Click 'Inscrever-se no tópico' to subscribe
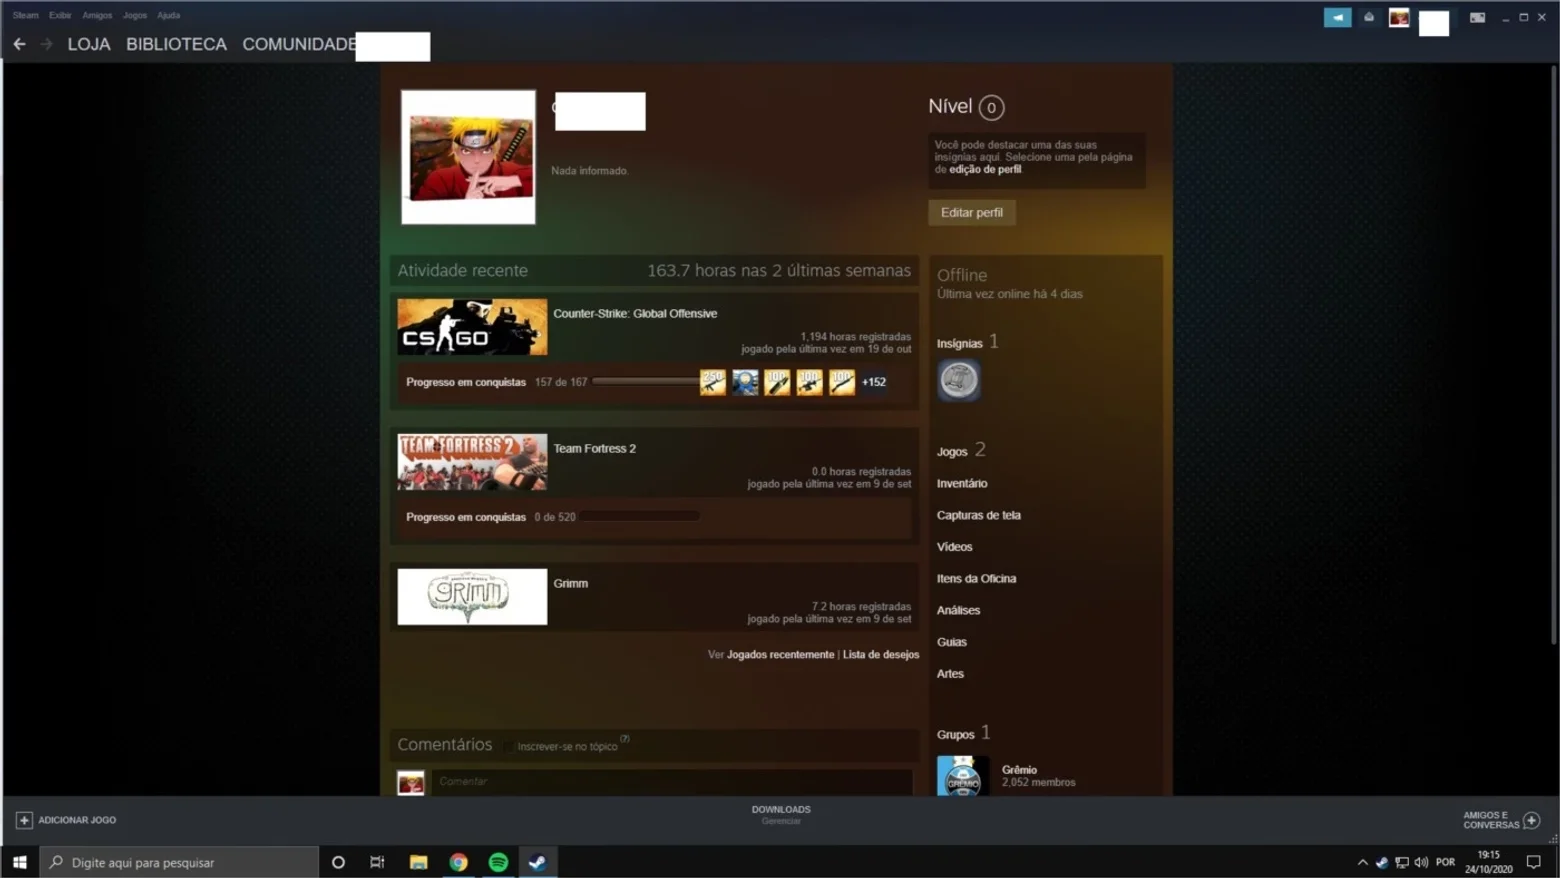1560x878 pixels. [567, 746]
